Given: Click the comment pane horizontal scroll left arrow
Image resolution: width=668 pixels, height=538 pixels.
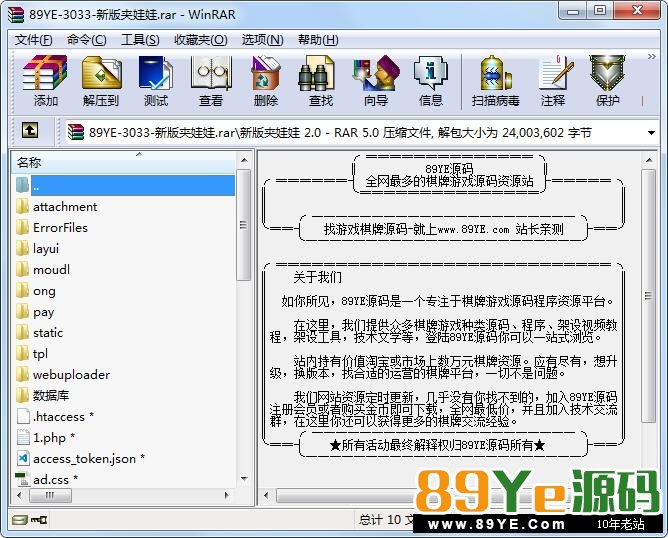Looking at the screenshot, I should [x=266, y=495].
